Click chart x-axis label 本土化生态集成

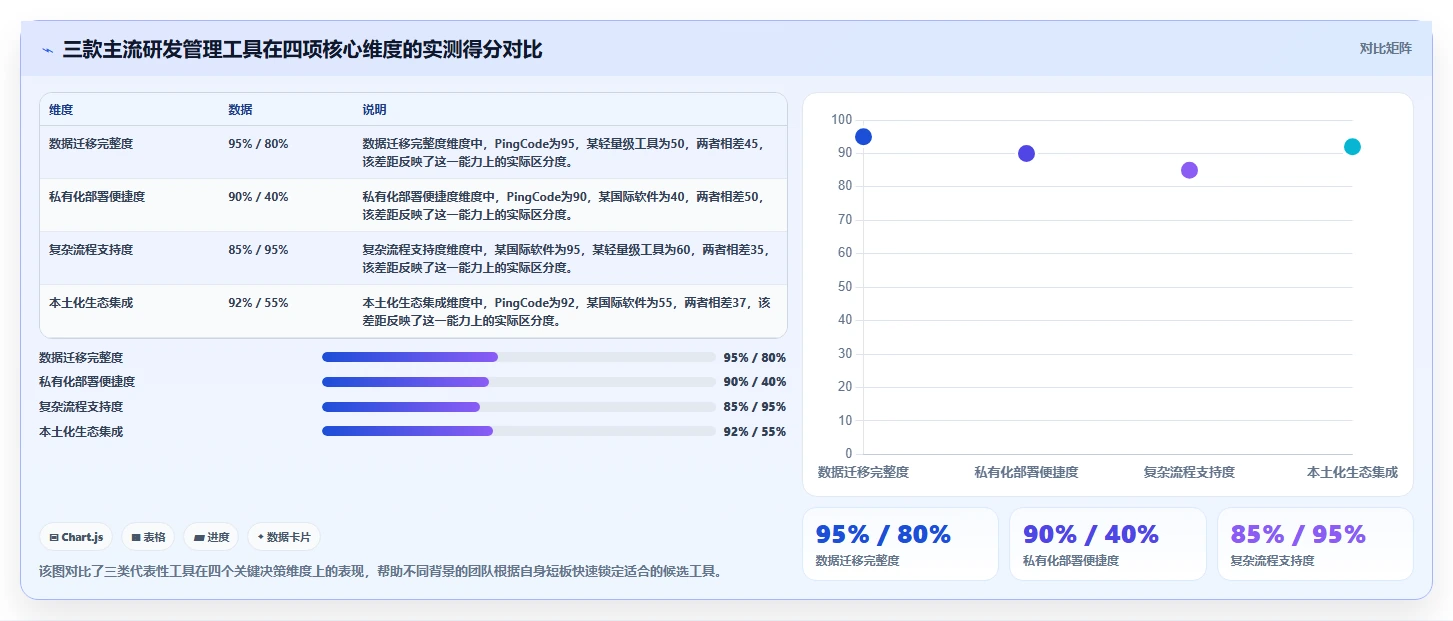point(1352,472)
